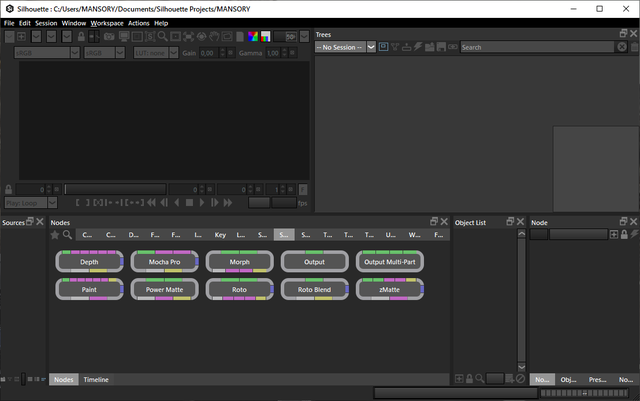Clear the Trees search with the X icon
This screenshot has height=401, width=640.
click(622, 47)
